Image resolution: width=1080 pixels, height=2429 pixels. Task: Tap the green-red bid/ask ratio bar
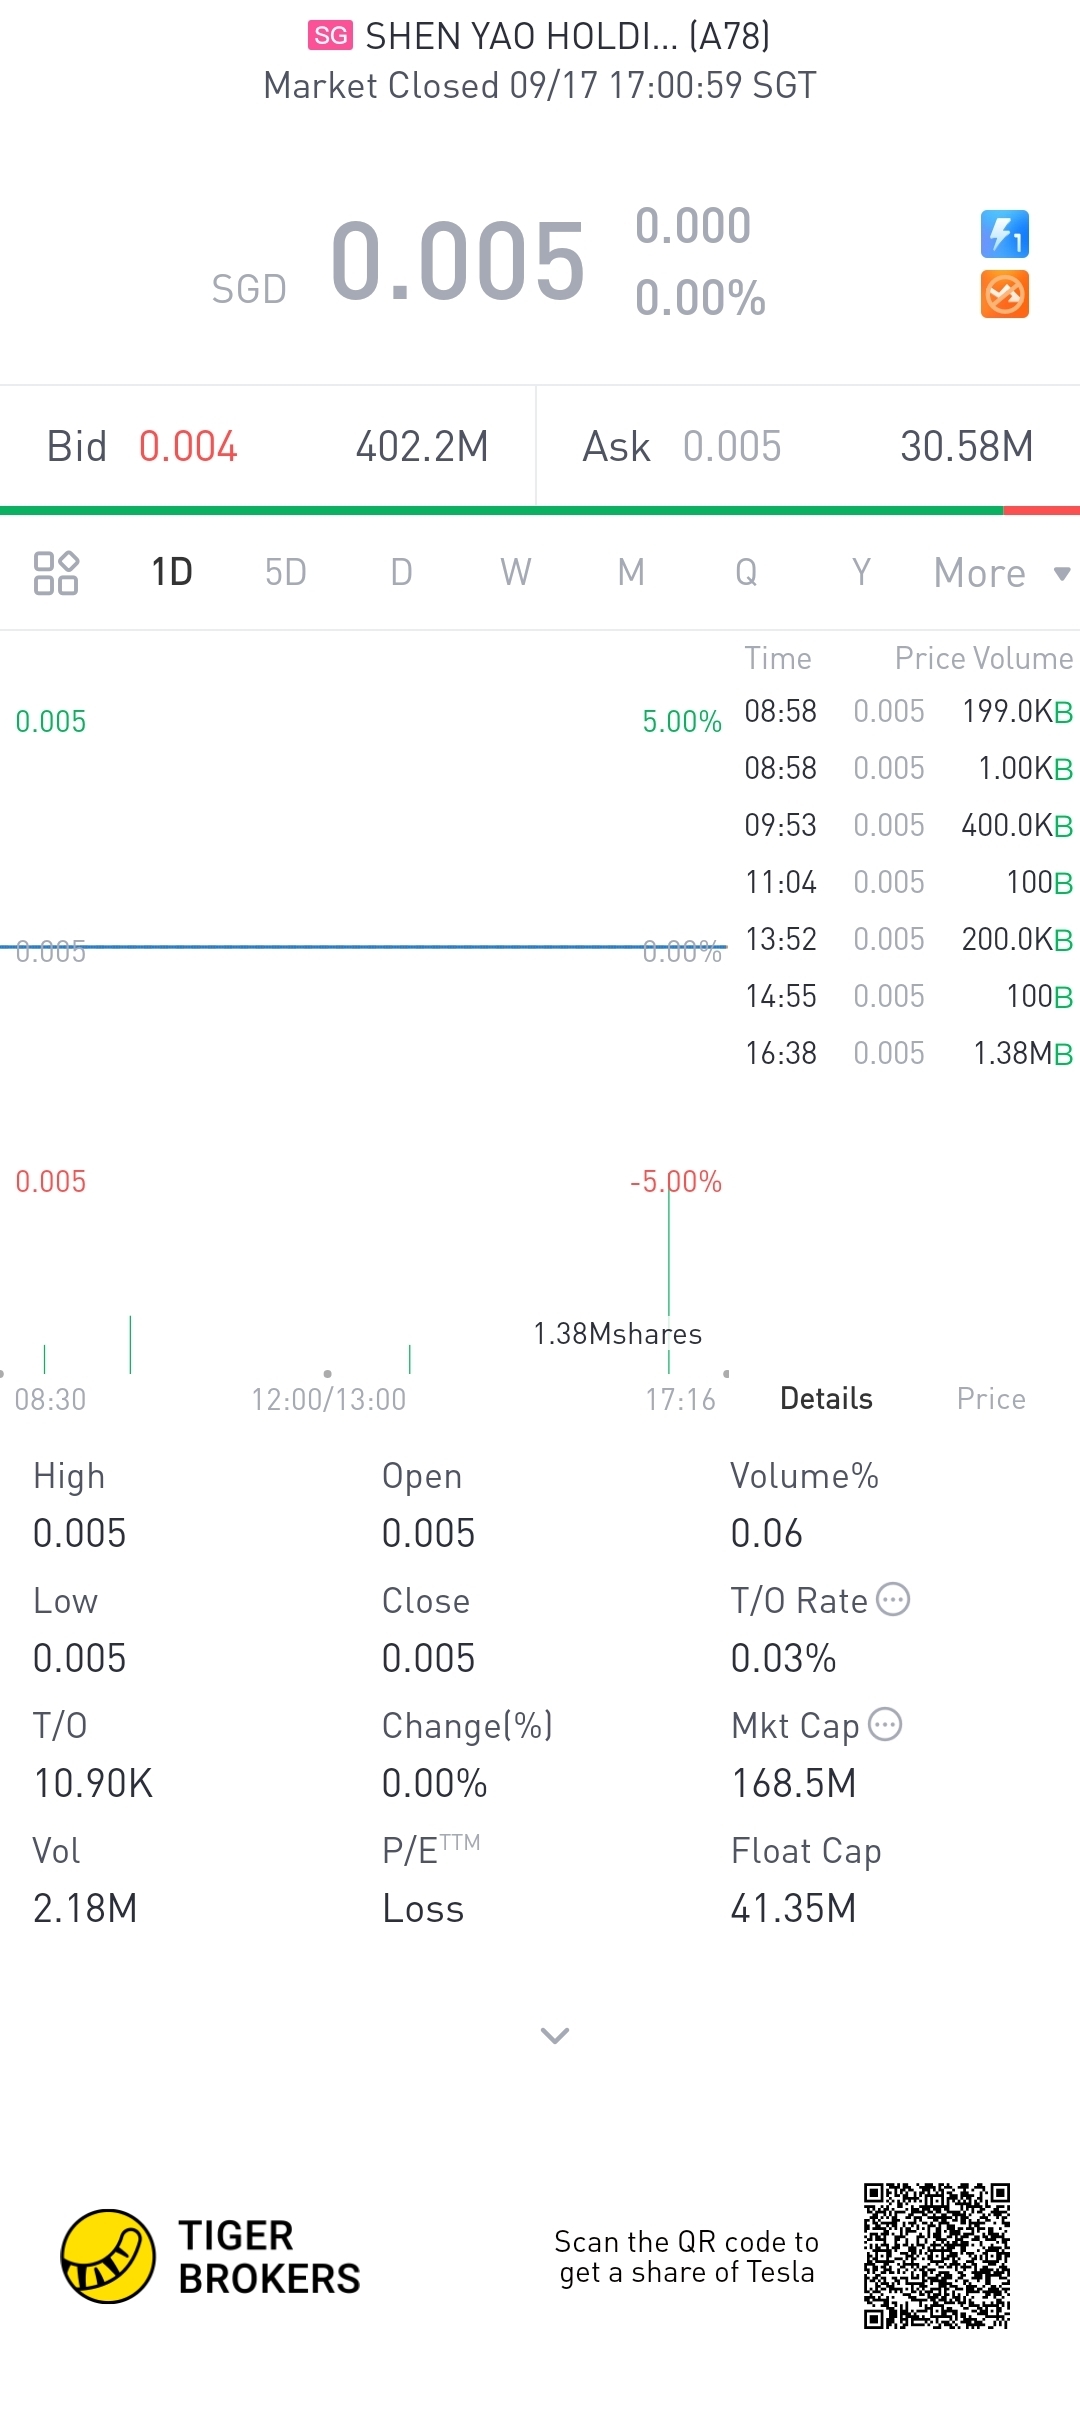[540, 511]
